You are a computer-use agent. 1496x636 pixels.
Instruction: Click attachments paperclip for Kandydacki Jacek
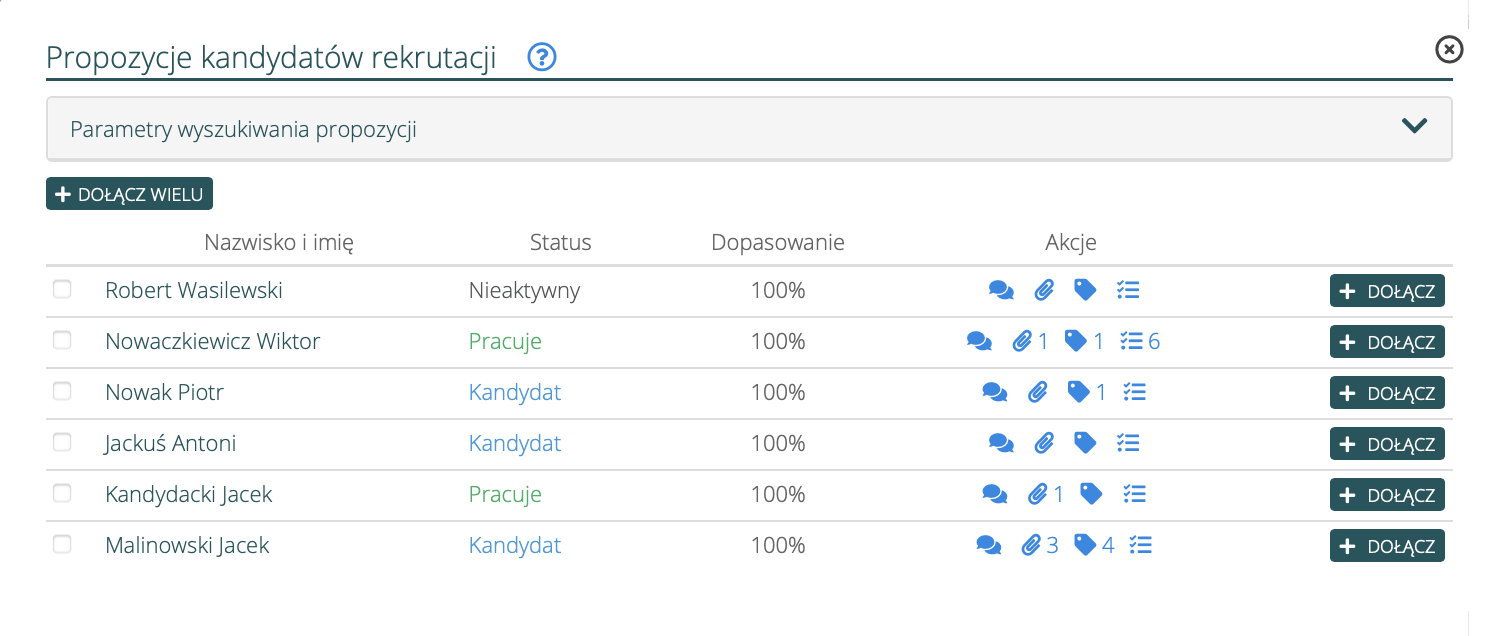pos(1038,494)
